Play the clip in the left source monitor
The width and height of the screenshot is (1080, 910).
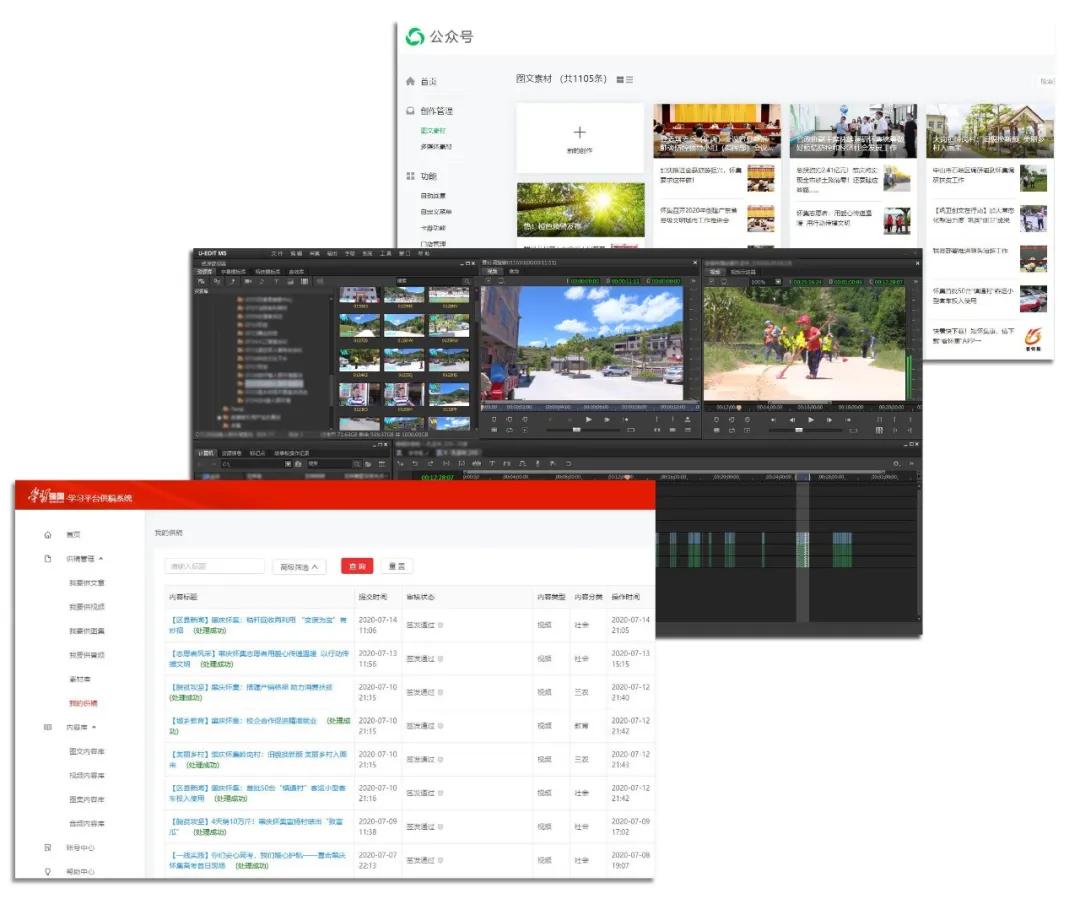pos(588,419)
